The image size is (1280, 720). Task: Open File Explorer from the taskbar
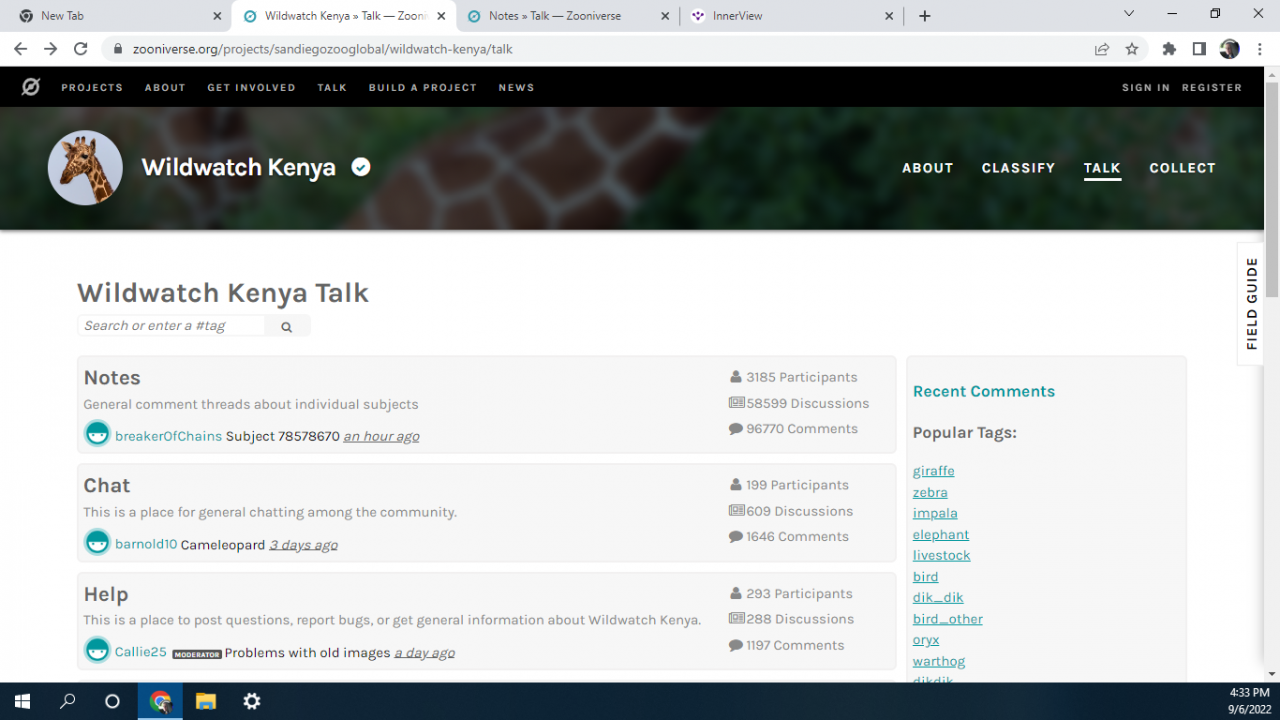point(205,701)
